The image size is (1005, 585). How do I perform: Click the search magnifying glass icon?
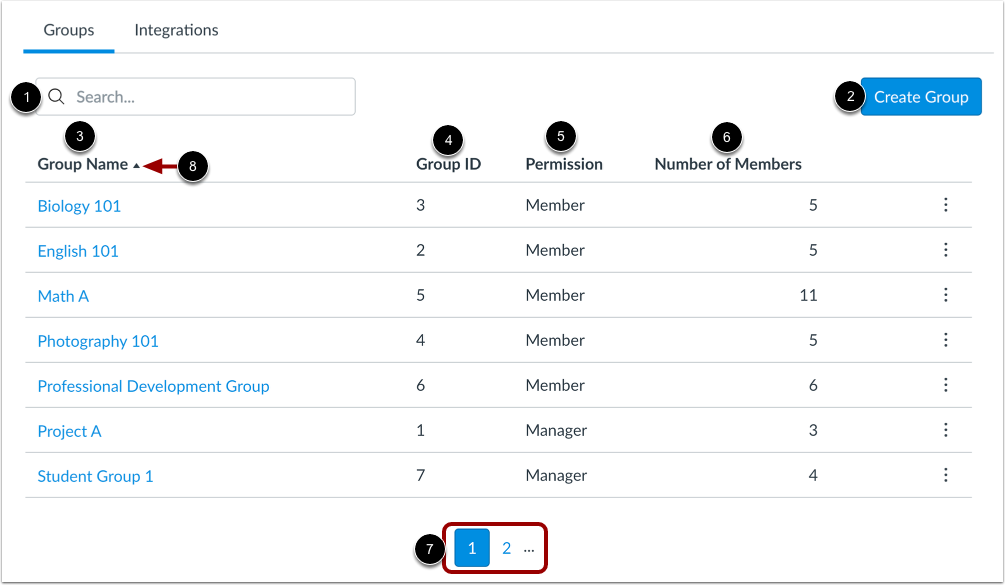tap(56, 96)
